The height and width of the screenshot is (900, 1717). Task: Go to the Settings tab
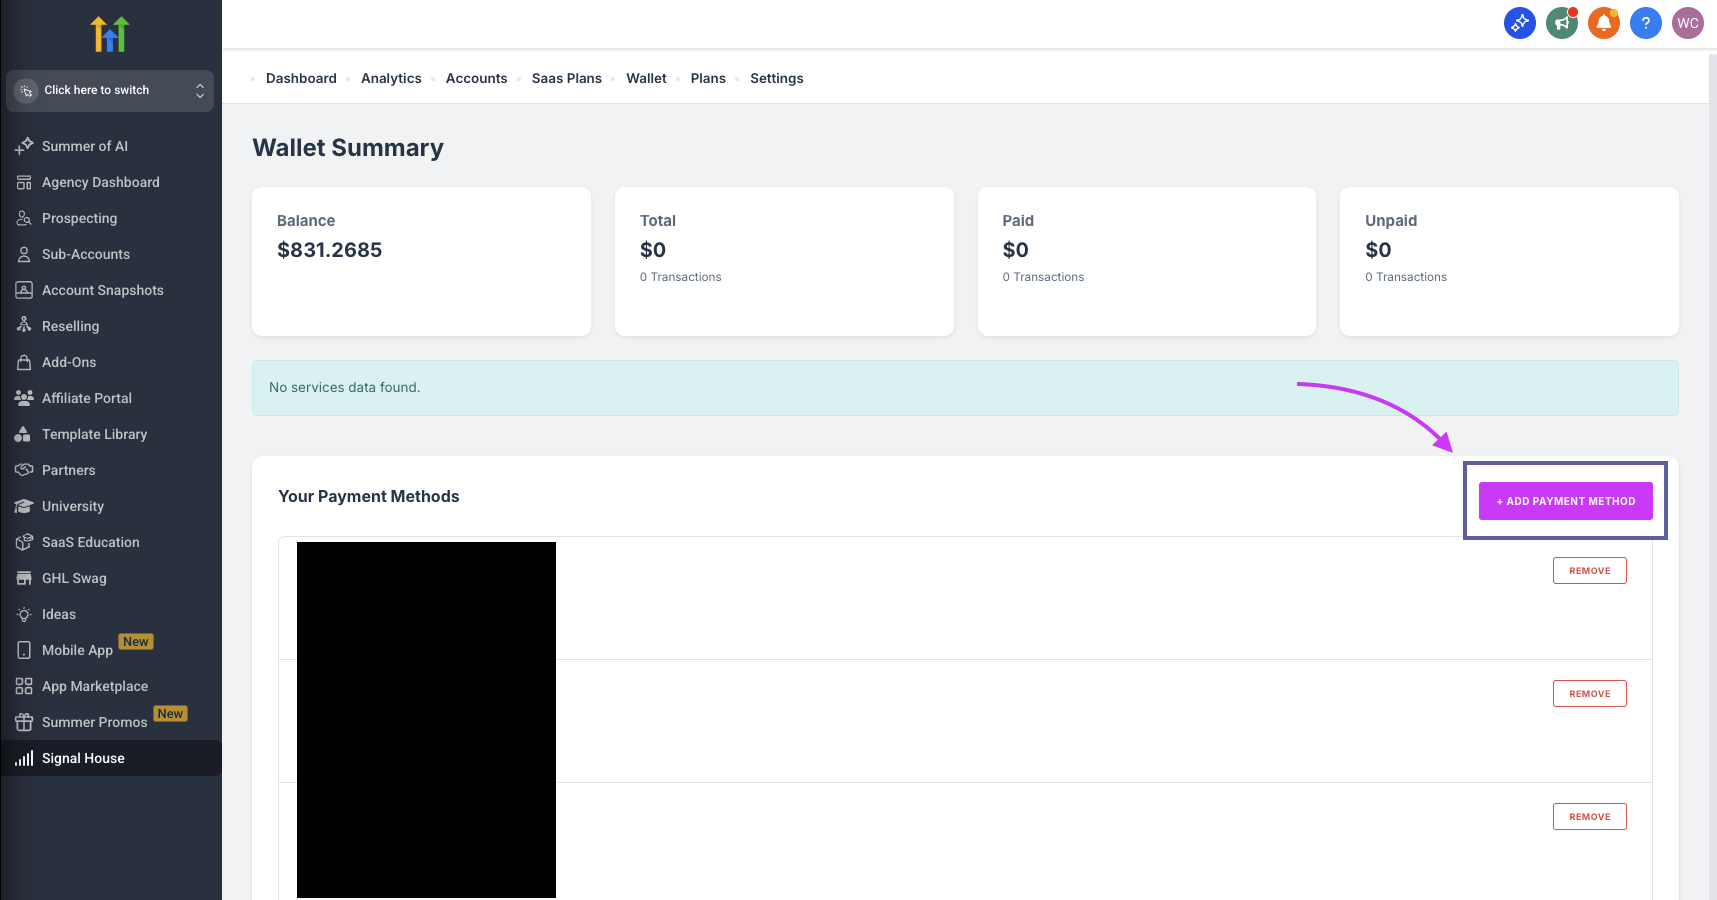tap(777, 78)
